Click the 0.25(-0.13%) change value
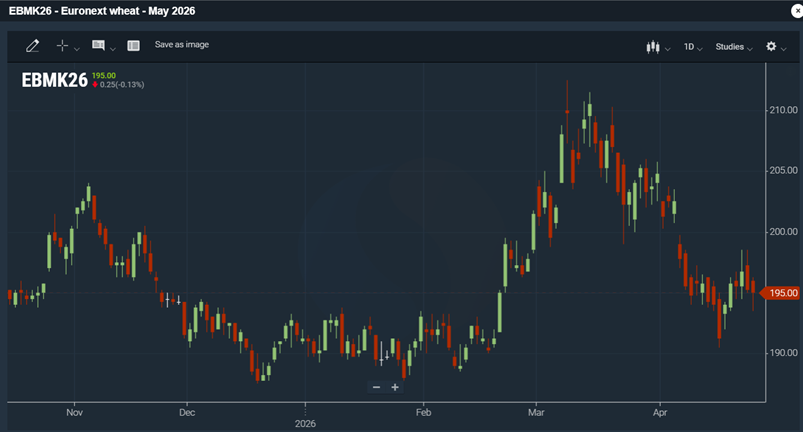The width and height of the screenshot is (803, 432). coord(122,84)
